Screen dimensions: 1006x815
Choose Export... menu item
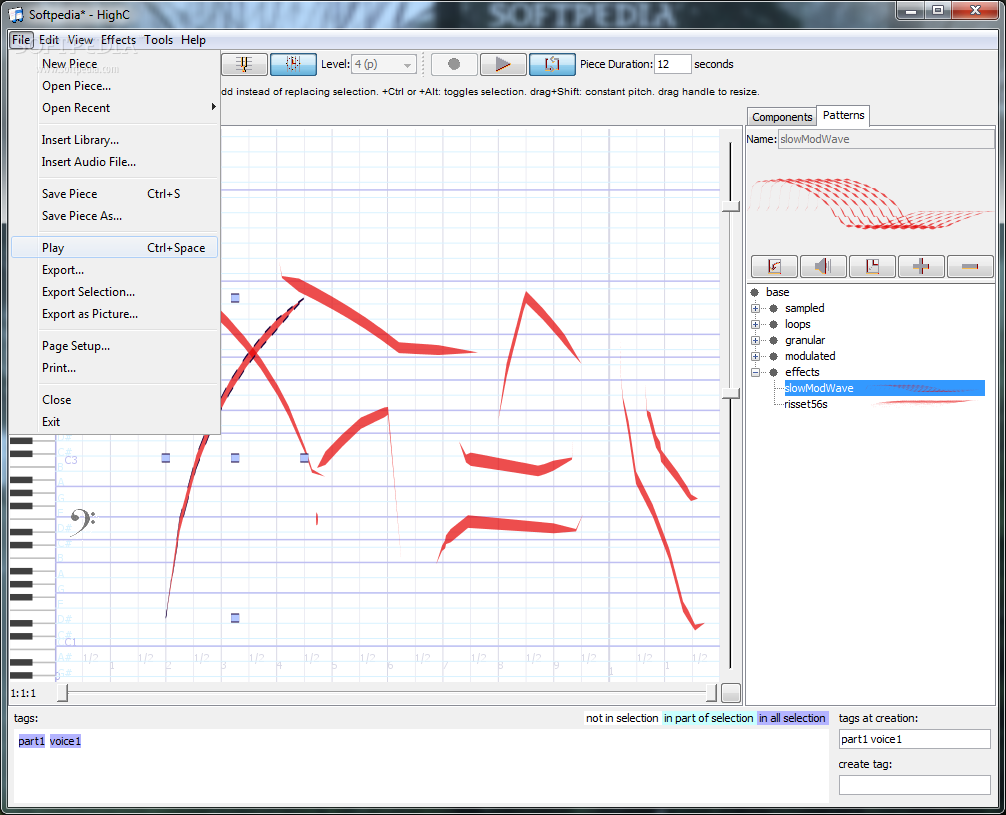pos(114,270)
